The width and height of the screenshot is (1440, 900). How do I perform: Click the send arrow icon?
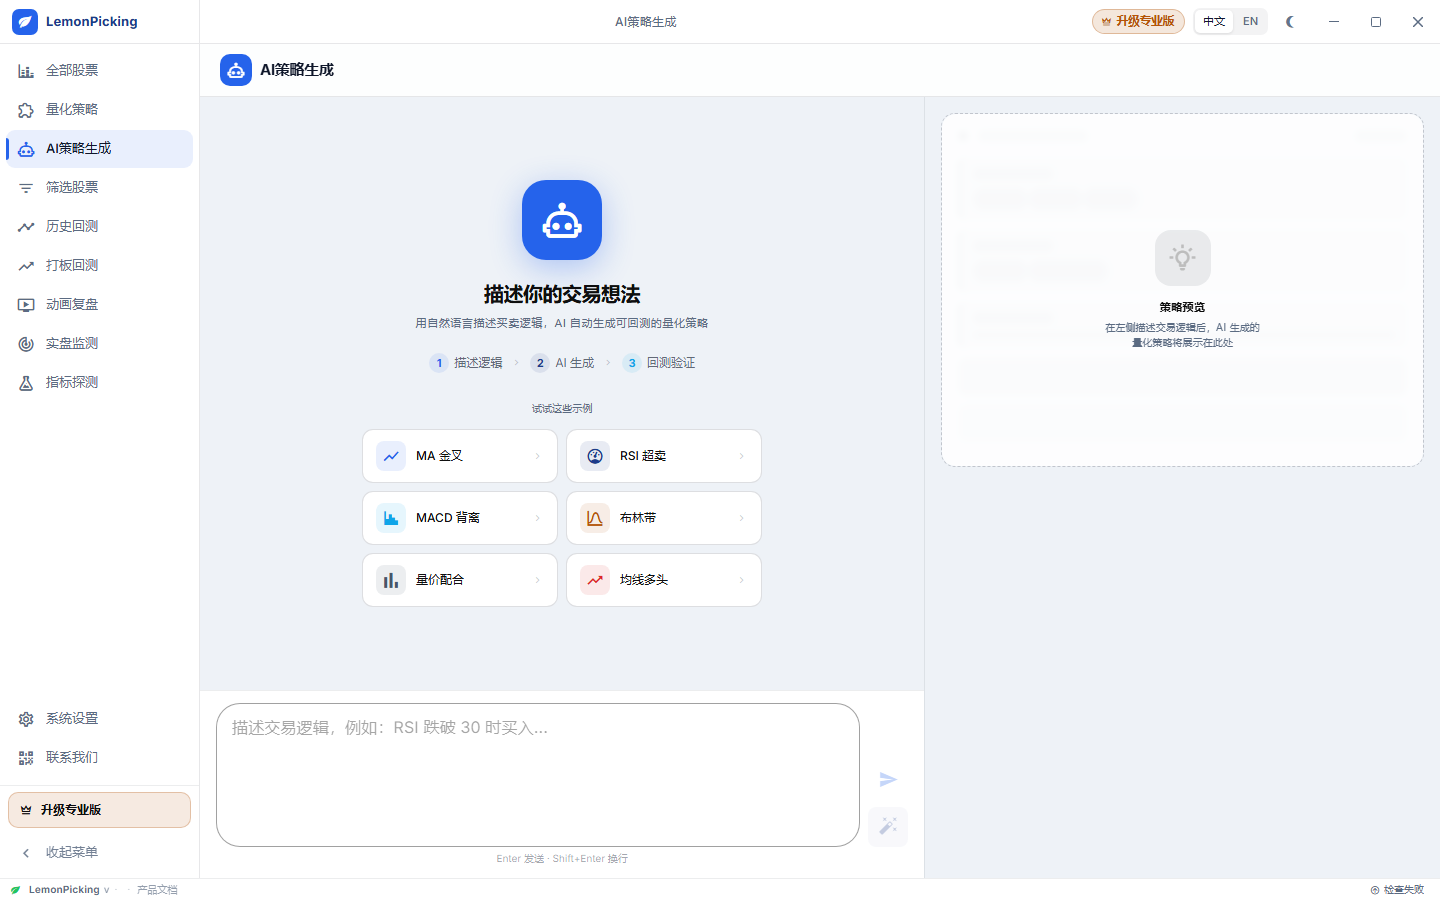click(x=888, y=779)
